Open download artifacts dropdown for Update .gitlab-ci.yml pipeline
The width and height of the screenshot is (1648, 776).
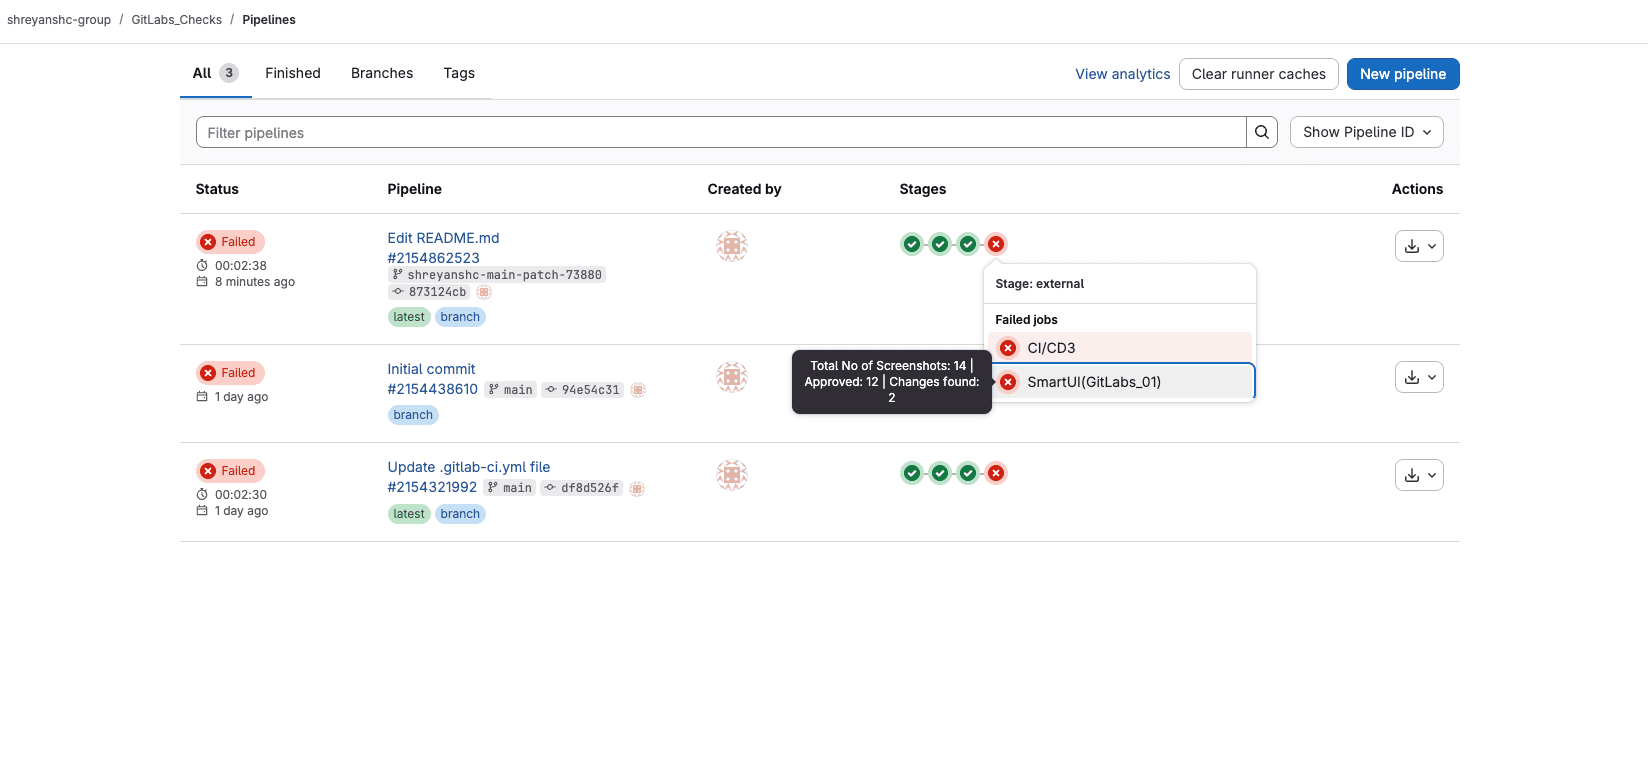1419,475
